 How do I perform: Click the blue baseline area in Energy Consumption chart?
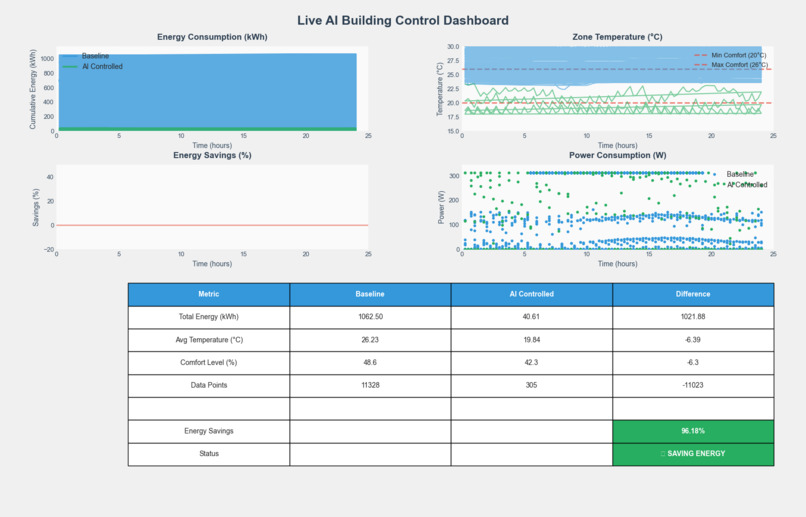(x=208, y=90)
